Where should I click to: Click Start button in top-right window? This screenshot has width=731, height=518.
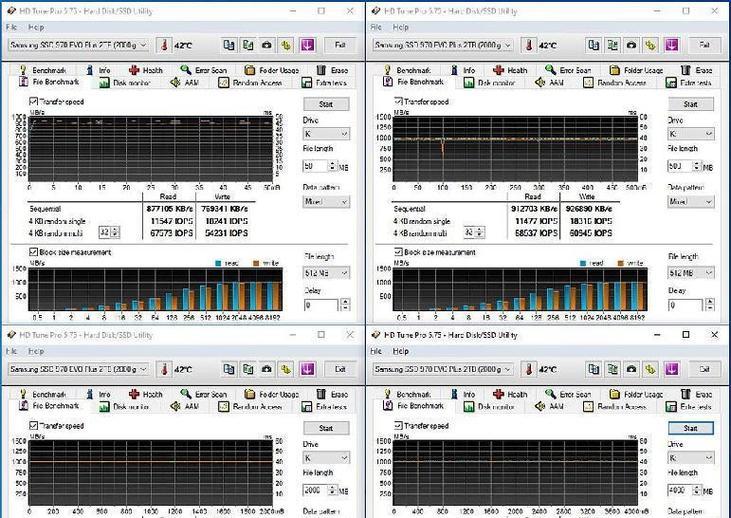pyautogui.click(x=690, y=104)
